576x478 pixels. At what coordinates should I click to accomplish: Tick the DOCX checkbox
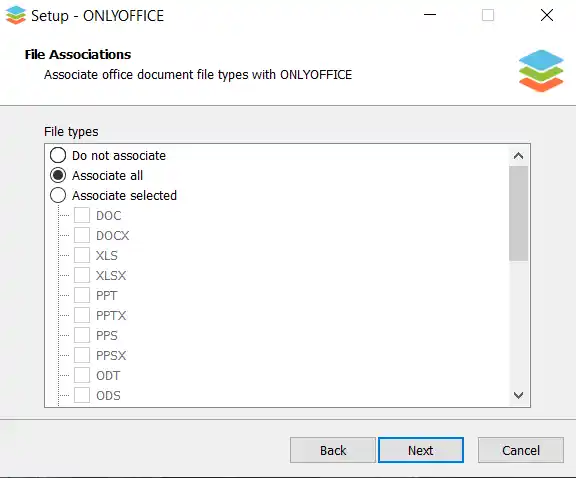tap(82, 235)
